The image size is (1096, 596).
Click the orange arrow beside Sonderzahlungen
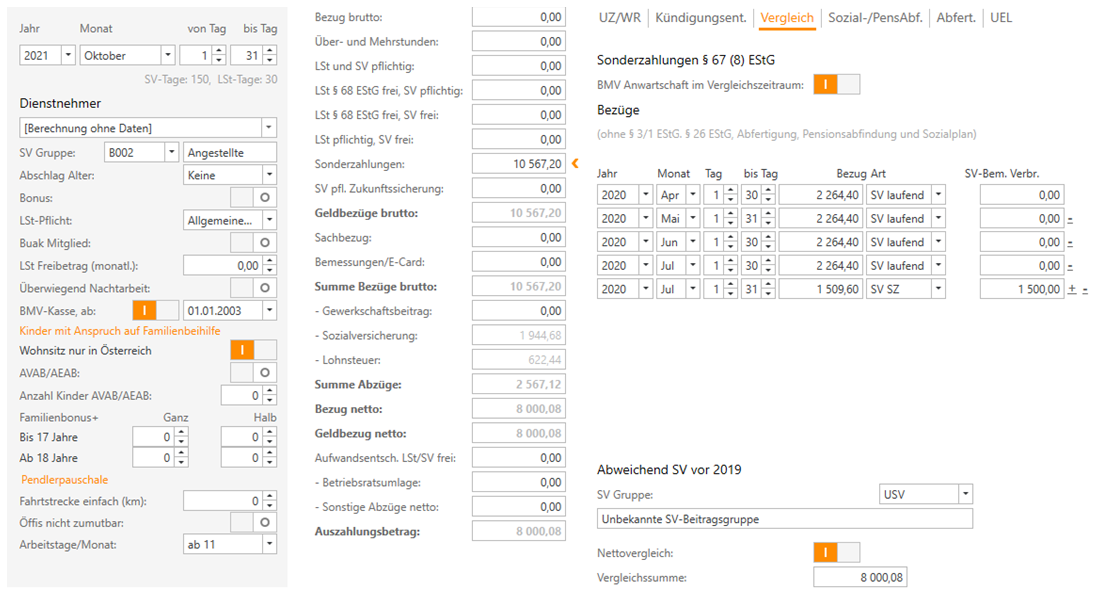click(575, 163)
